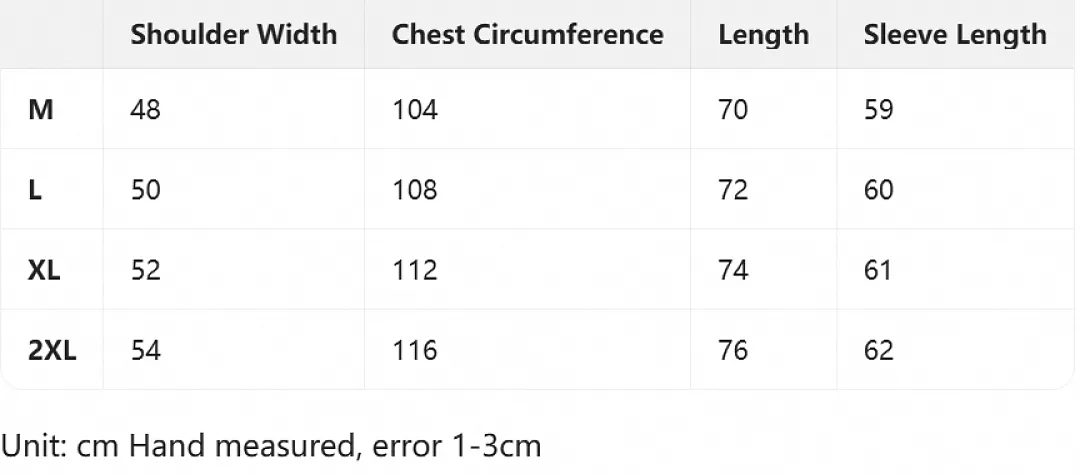Click the length value 72
Screen dimensions: 1080x474
point(733,189)
